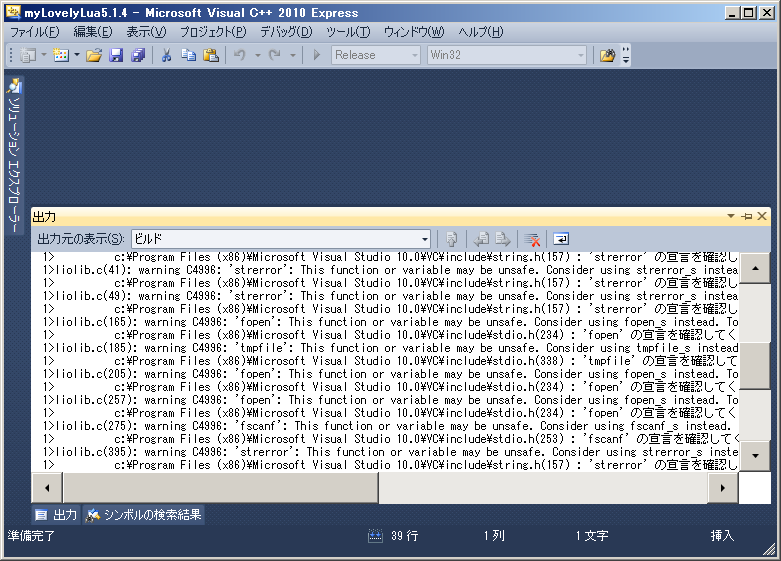Click the output panel vertical scroll thumb

[x=755, y=365]
